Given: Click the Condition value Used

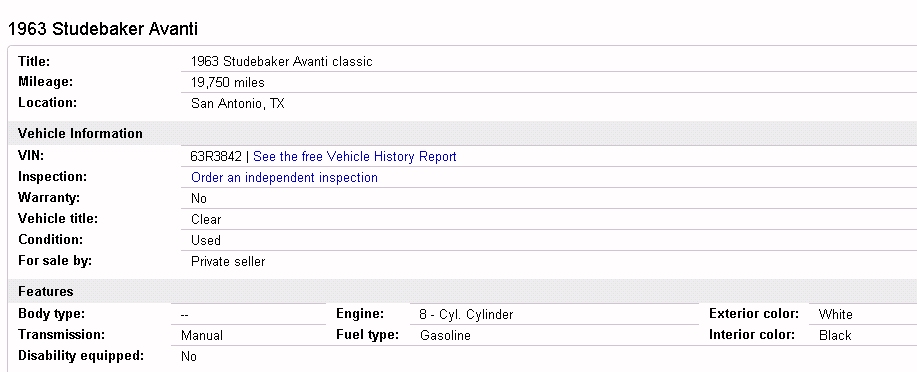Looking at the screenshot, I should click(x=206, y=240).
